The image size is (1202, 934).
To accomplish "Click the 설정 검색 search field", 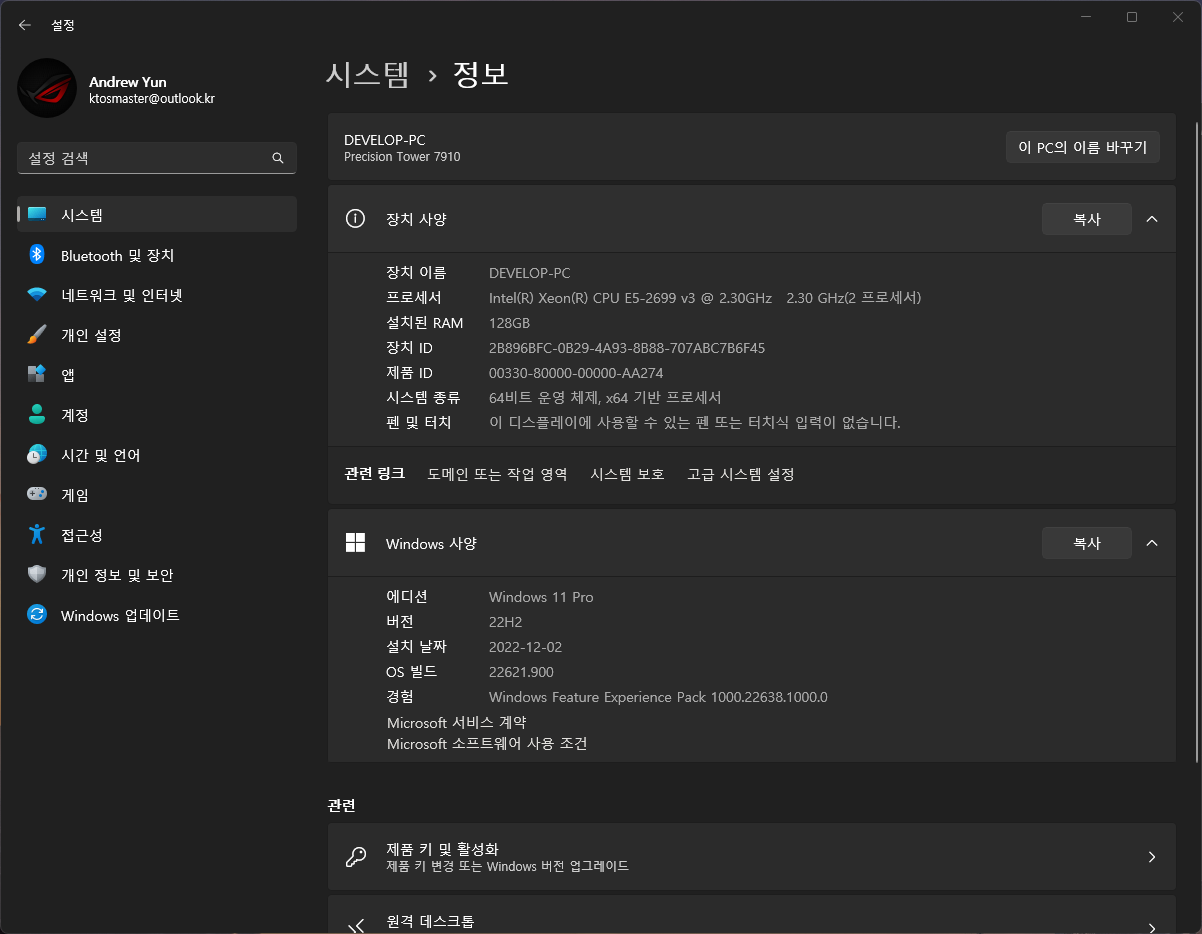I will point(157,158).
